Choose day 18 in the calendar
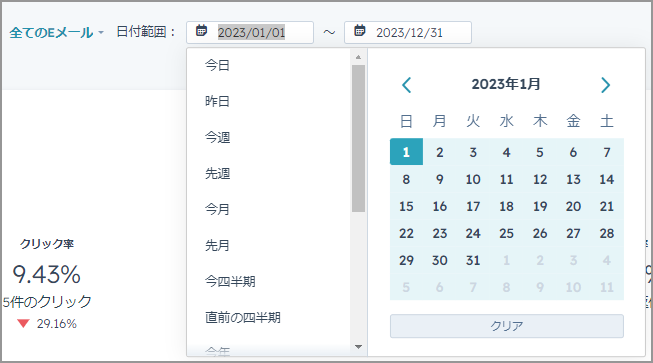This screenshot has height=363, width=653. tap(506, 206)
